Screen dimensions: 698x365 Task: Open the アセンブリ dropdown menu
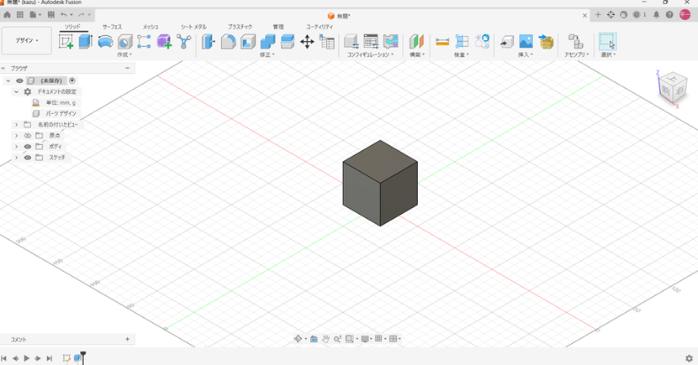point(576,54)
